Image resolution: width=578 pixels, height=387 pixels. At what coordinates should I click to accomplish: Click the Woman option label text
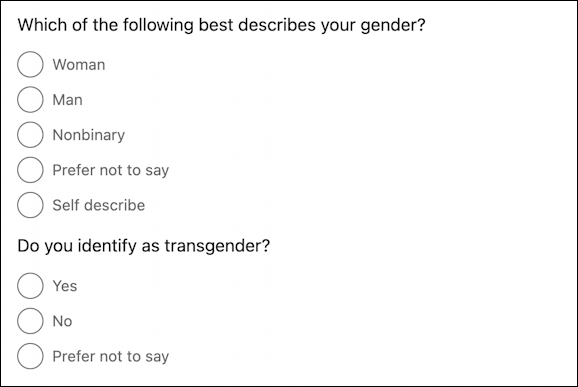79,64
